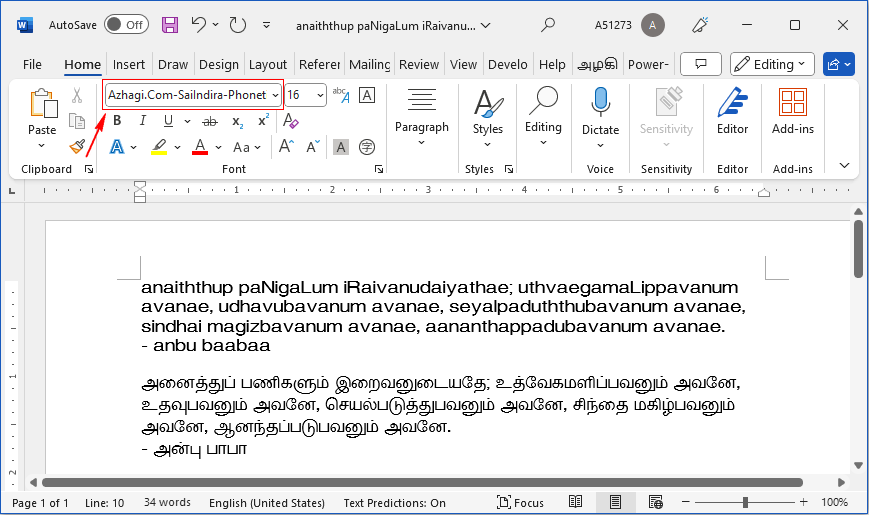The height and width of the screenshot is (515, 869).
Task: Click the Enclose Characters circle icon
Action: click(x=366, y=147)
